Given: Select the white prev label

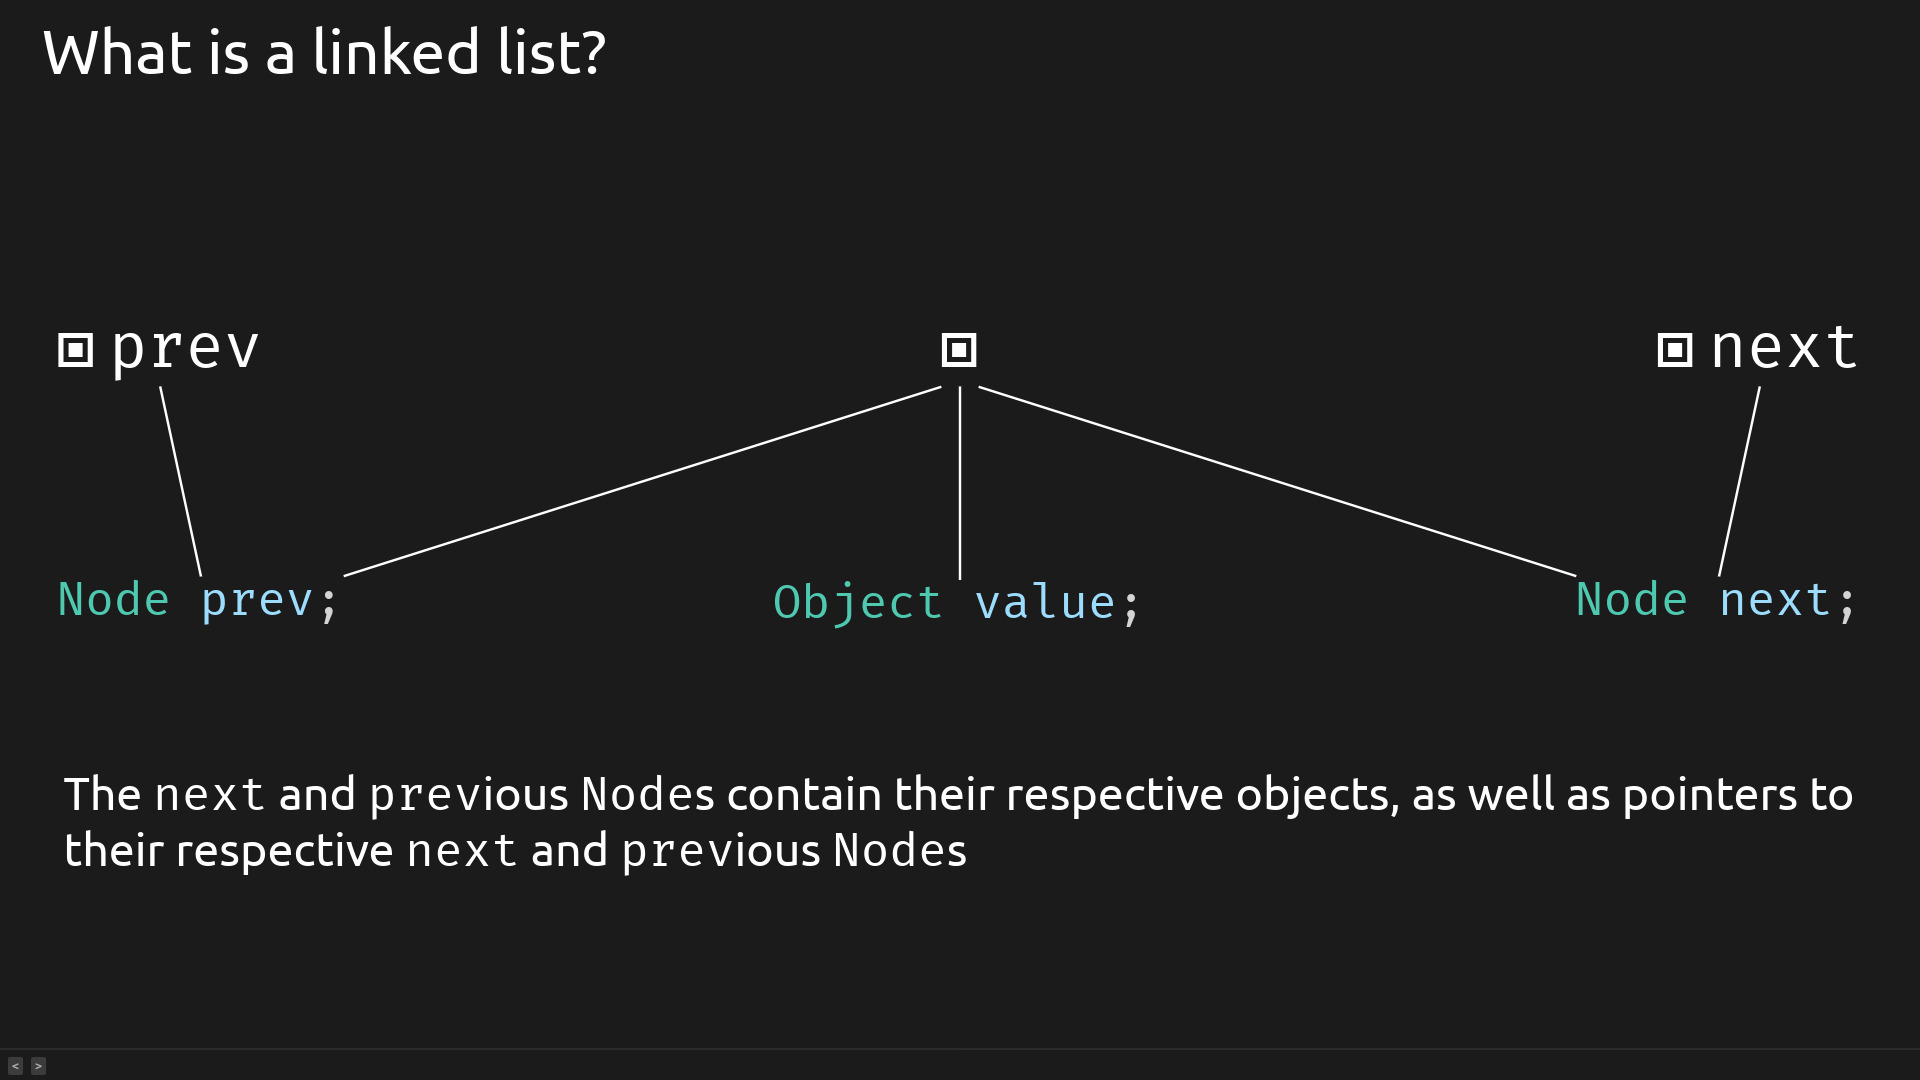Looking at the screenshot, I should coord(185,350).
